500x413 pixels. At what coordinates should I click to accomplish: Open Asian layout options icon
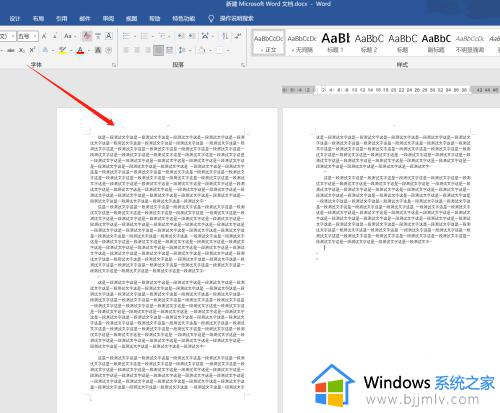[x=205, y=36]
